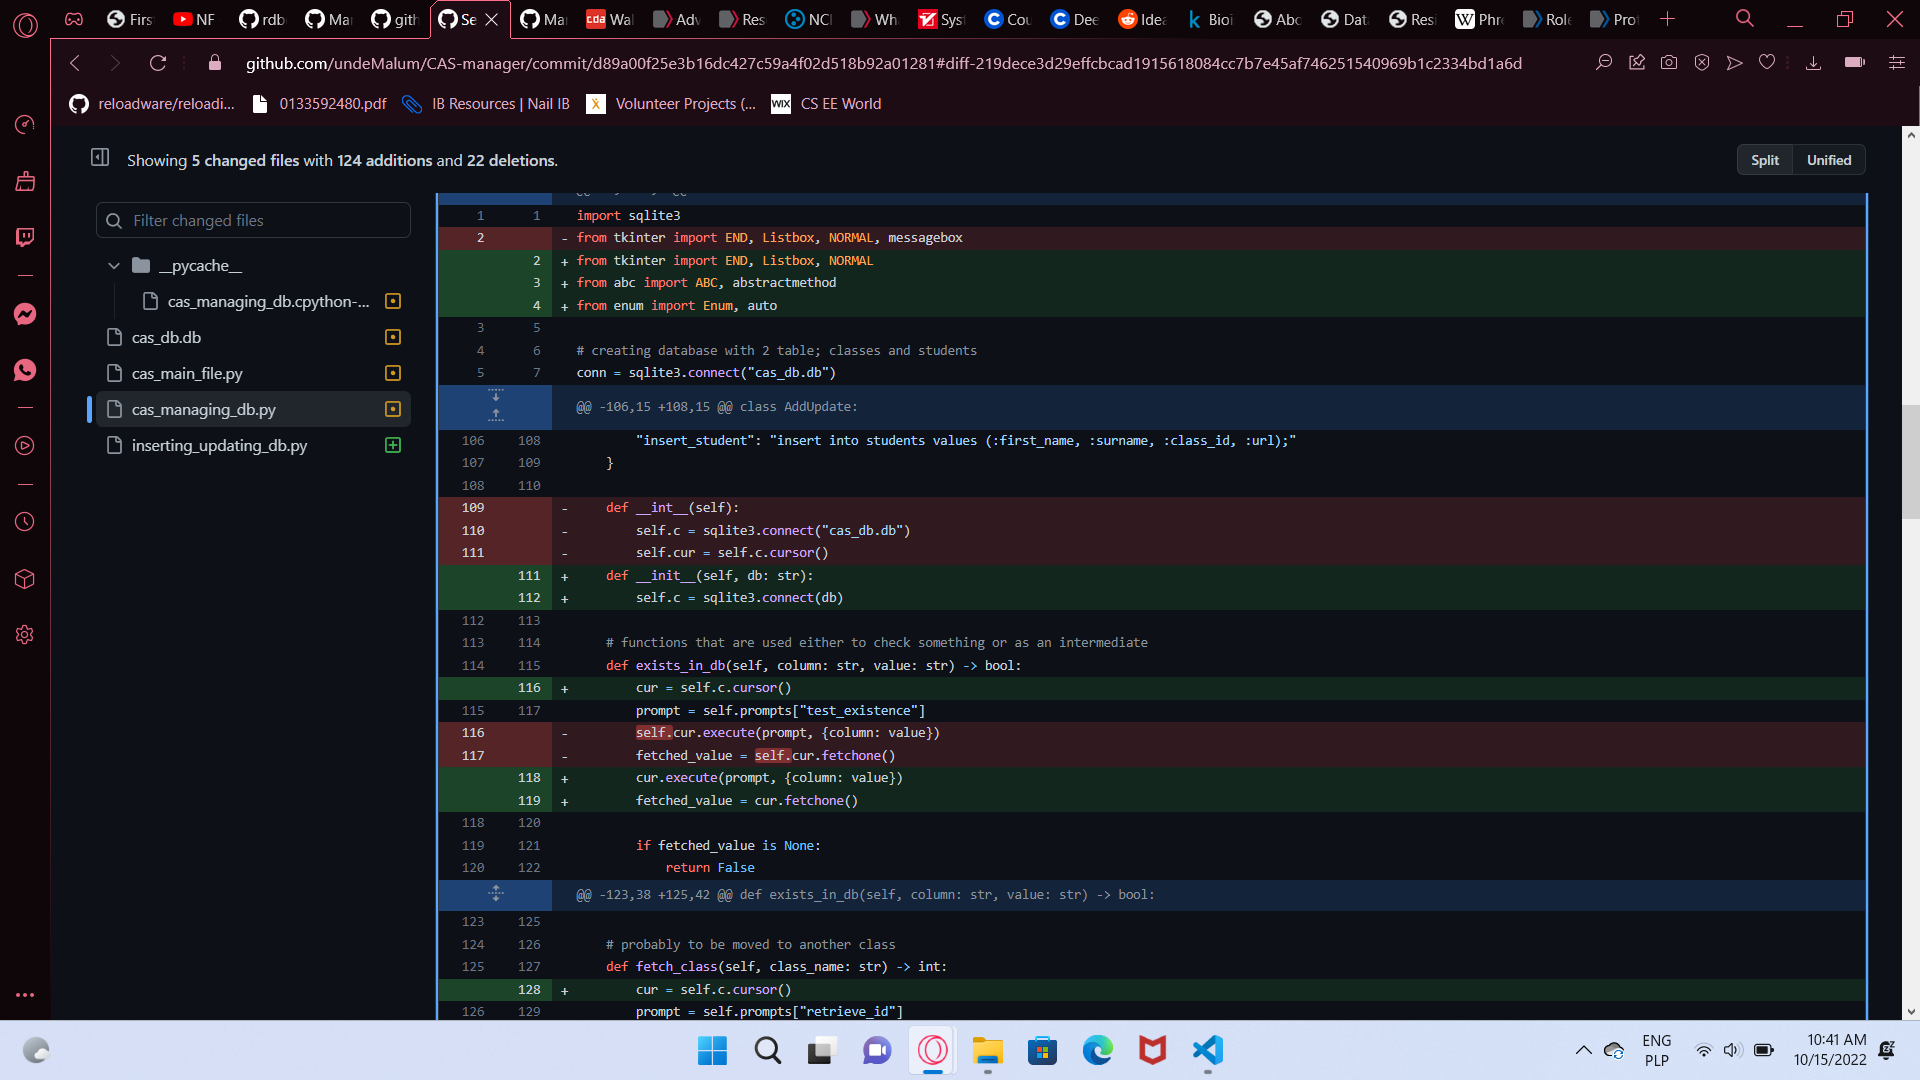The width and height of the screenshot is (1920, 1080).
Task: Open Visual Studio Code from taskbar
Action: [x=1208, y=1050]
